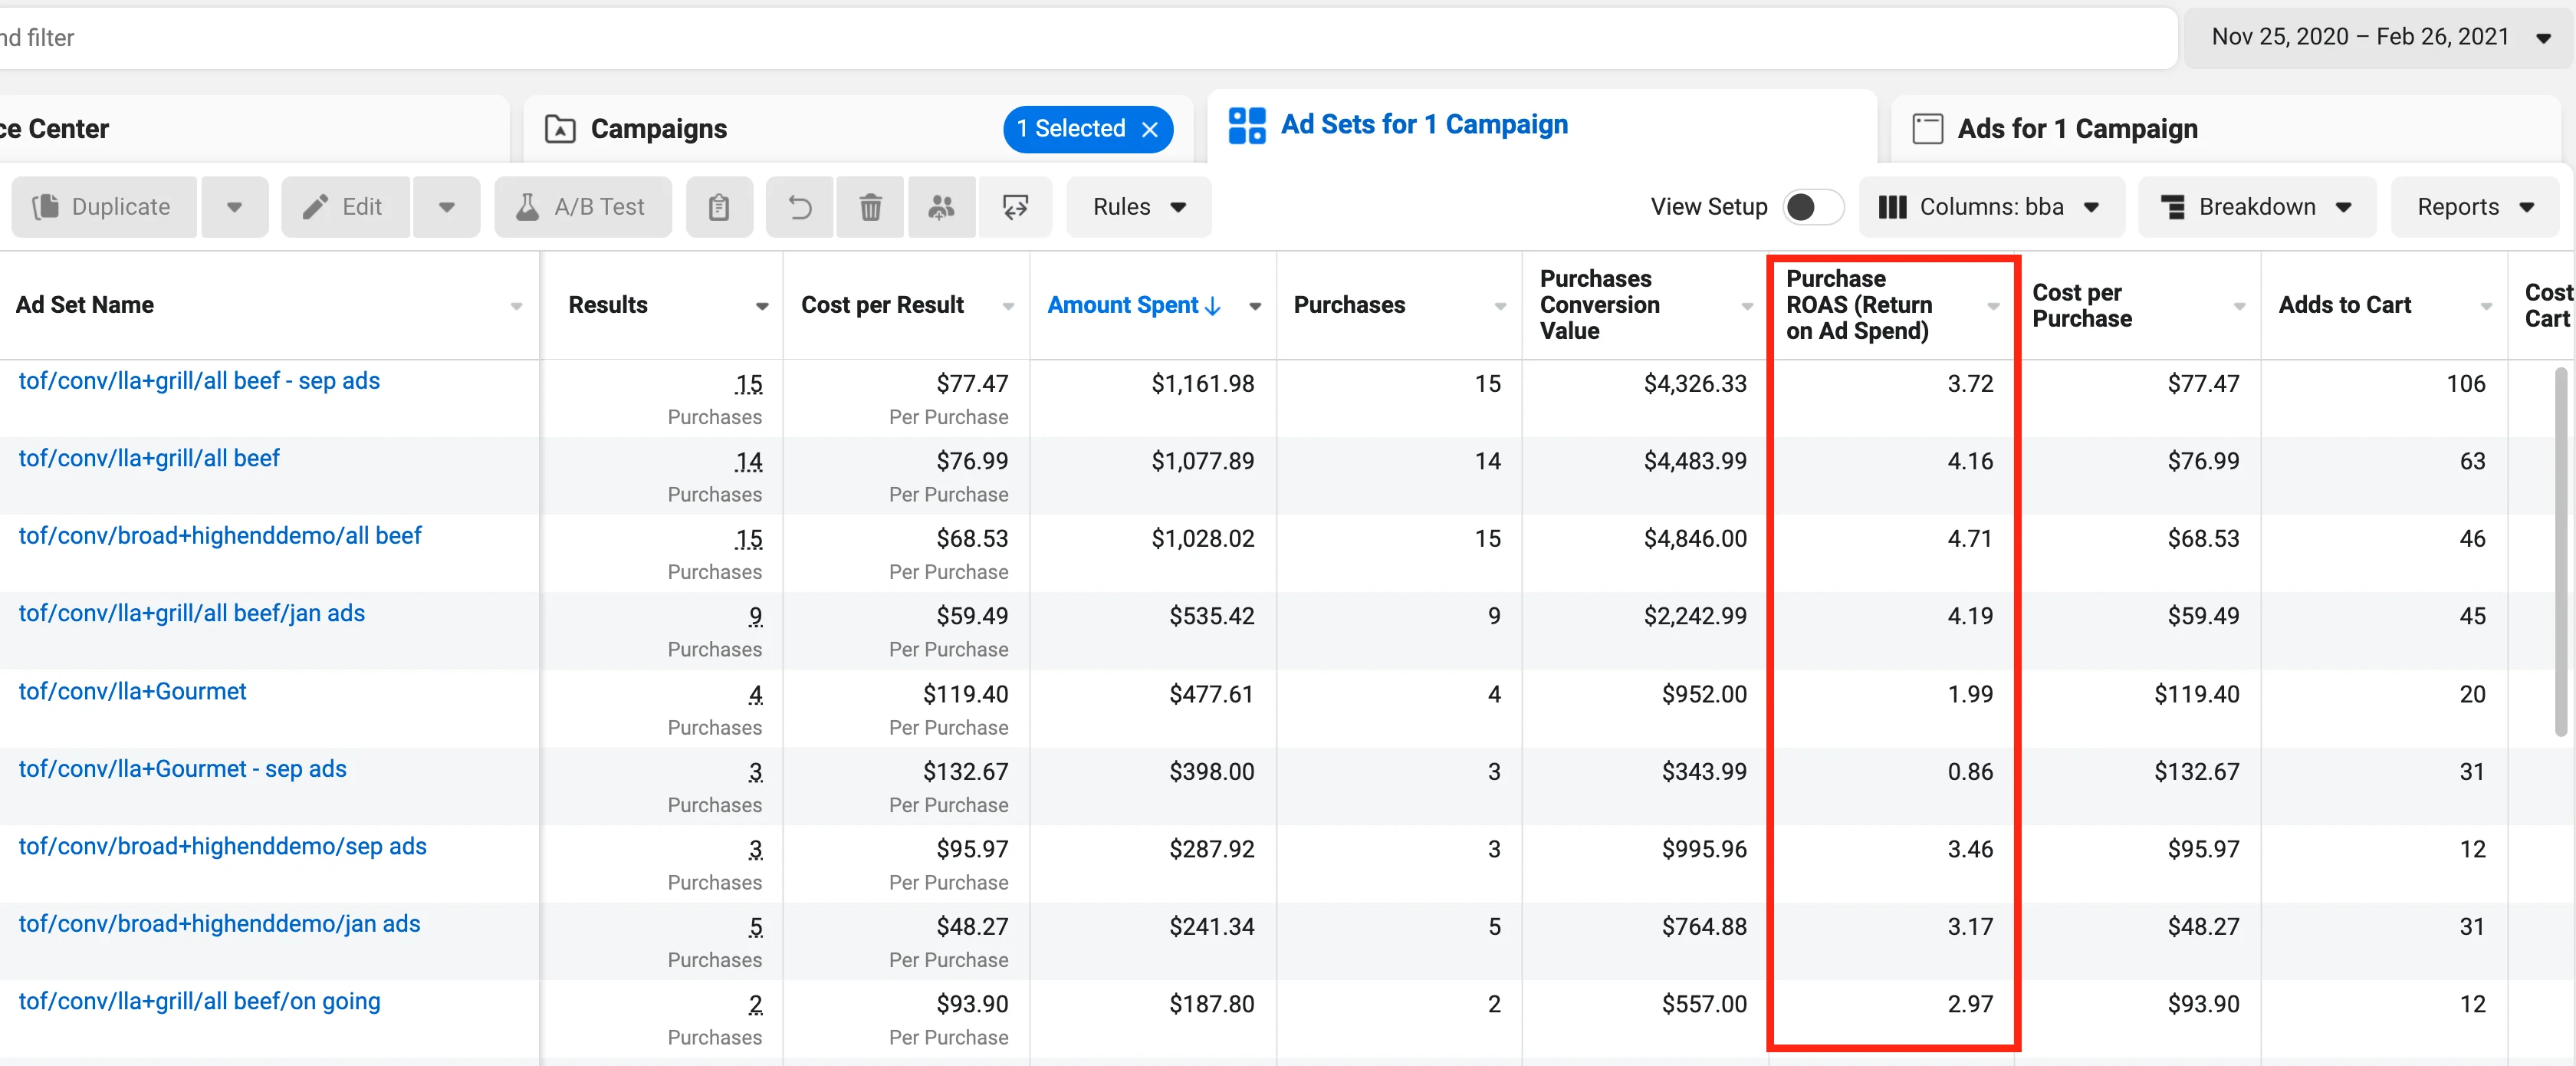Click the Ads tab window icon
The image size is (2576, 1066).
tap(1927, 129)
